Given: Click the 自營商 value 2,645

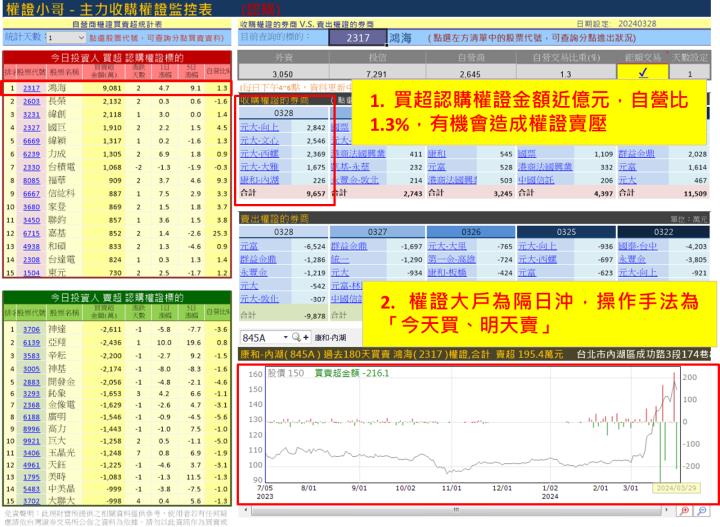Looking at the screenshot, I should point(470,74).
